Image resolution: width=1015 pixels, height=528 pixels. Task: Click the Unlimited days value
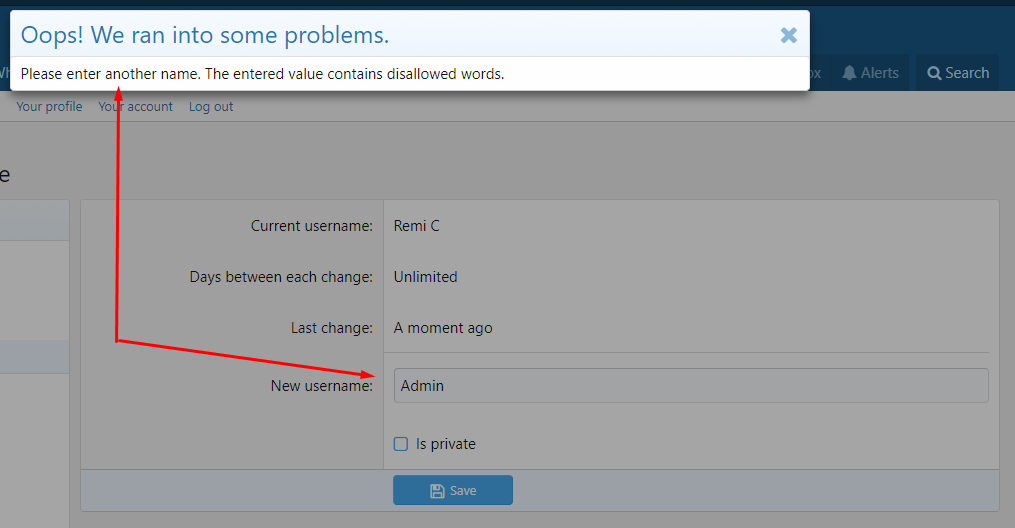pos(425,277)
